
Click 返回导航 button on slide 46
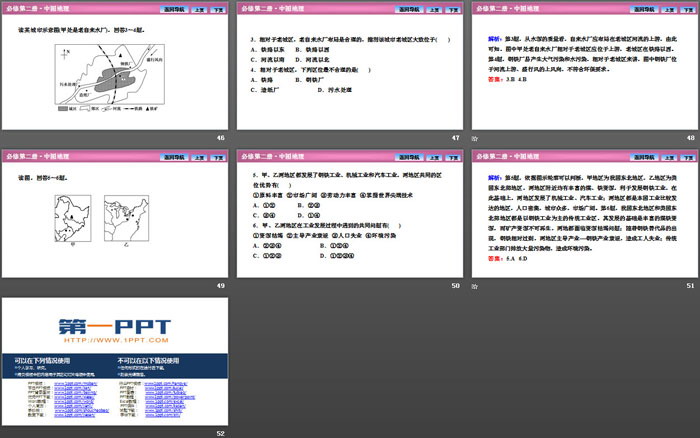tap(174, 9)
